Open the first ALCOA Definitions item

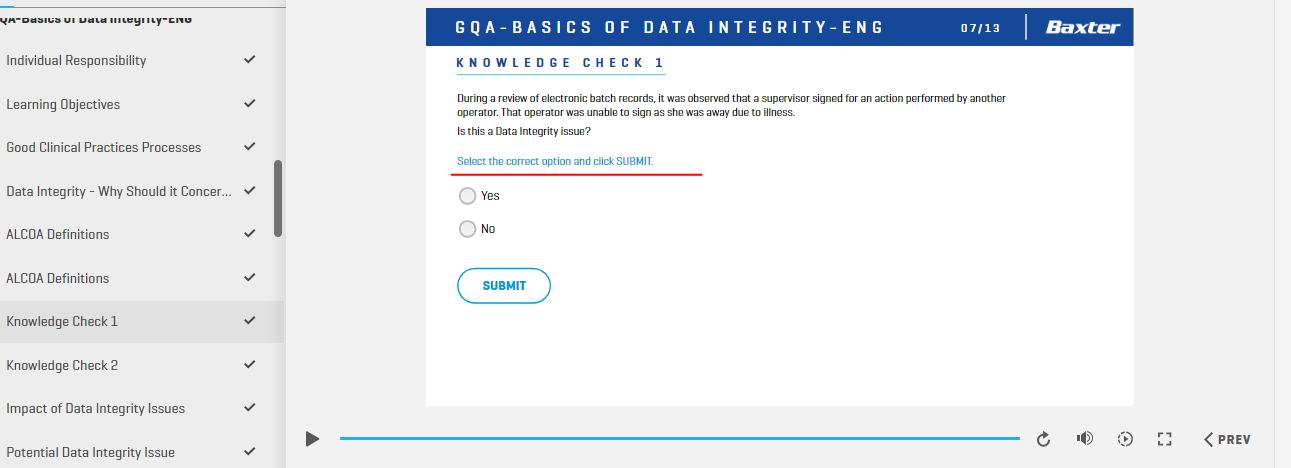point(58,234)
